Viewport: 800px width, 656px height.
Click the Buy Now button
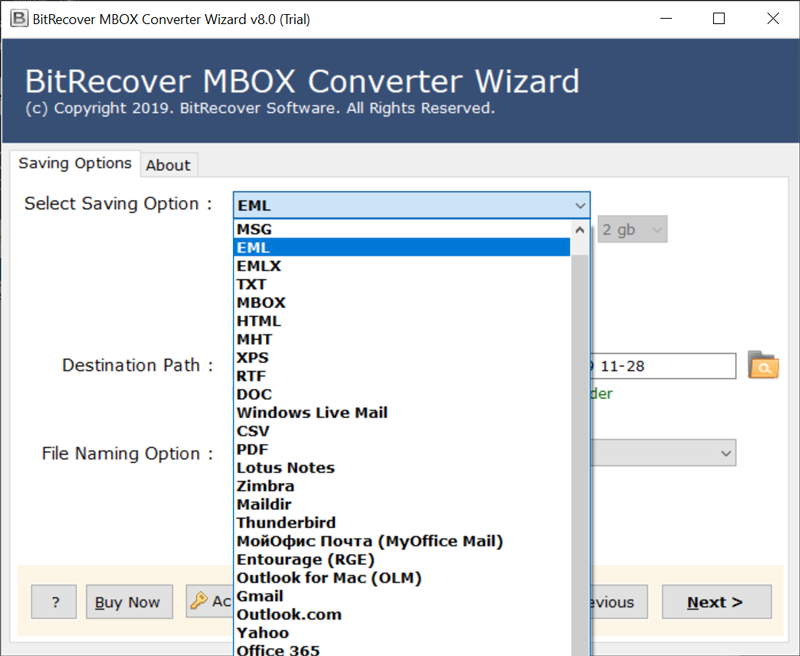[129, 602]
